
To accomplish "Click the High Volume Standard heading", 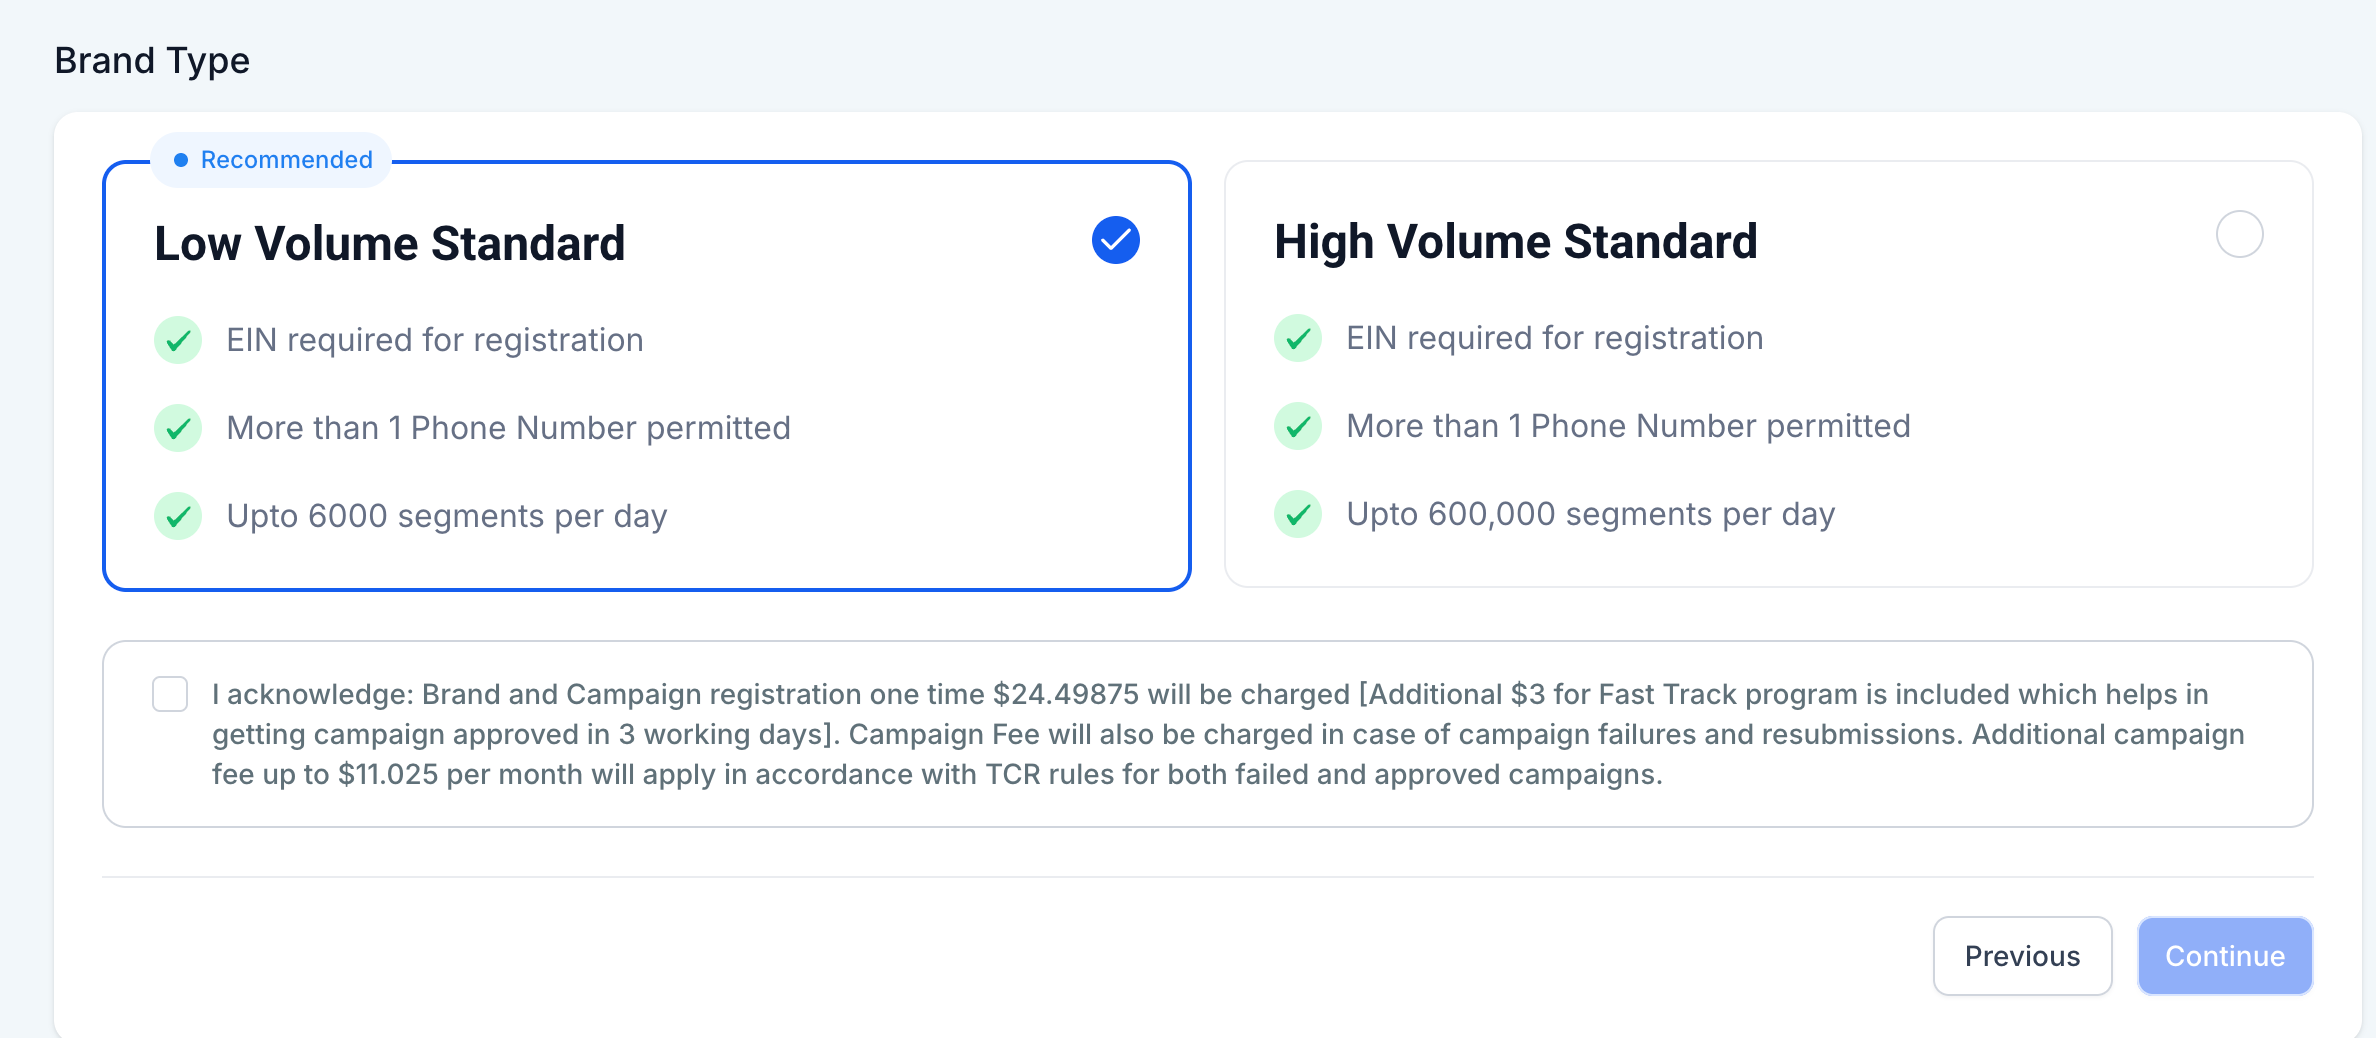I will [1515, 242].
